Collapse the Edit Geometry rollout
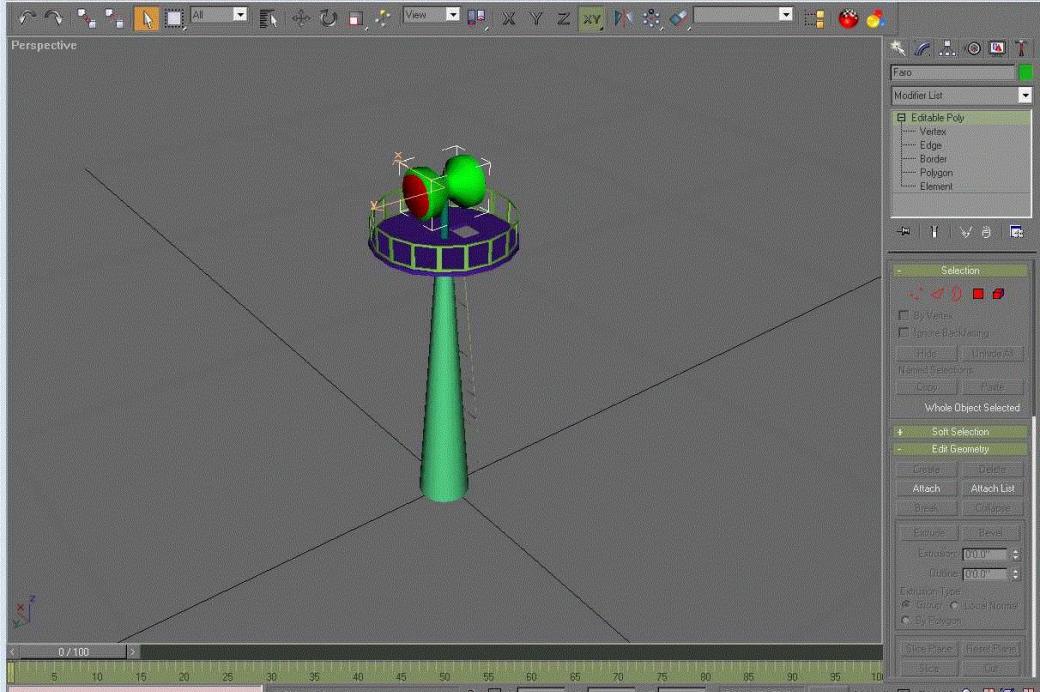Image resolution: width=1040 pixels, height=692 pixels. point(960,449)
